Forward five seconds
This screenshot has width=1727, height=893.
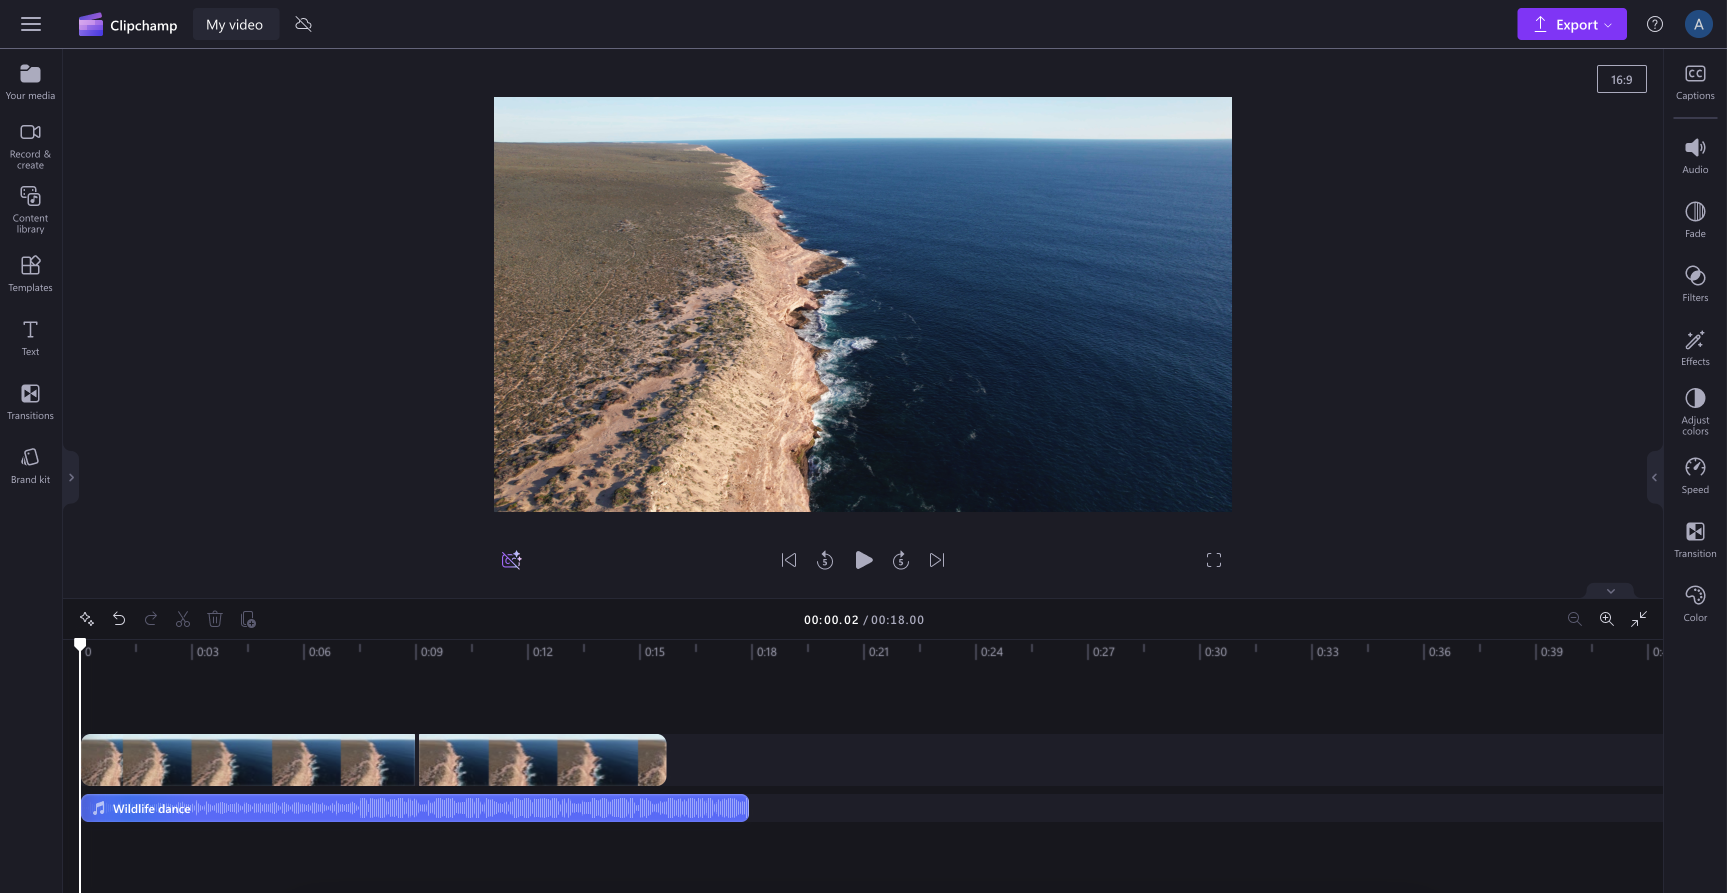901,560
